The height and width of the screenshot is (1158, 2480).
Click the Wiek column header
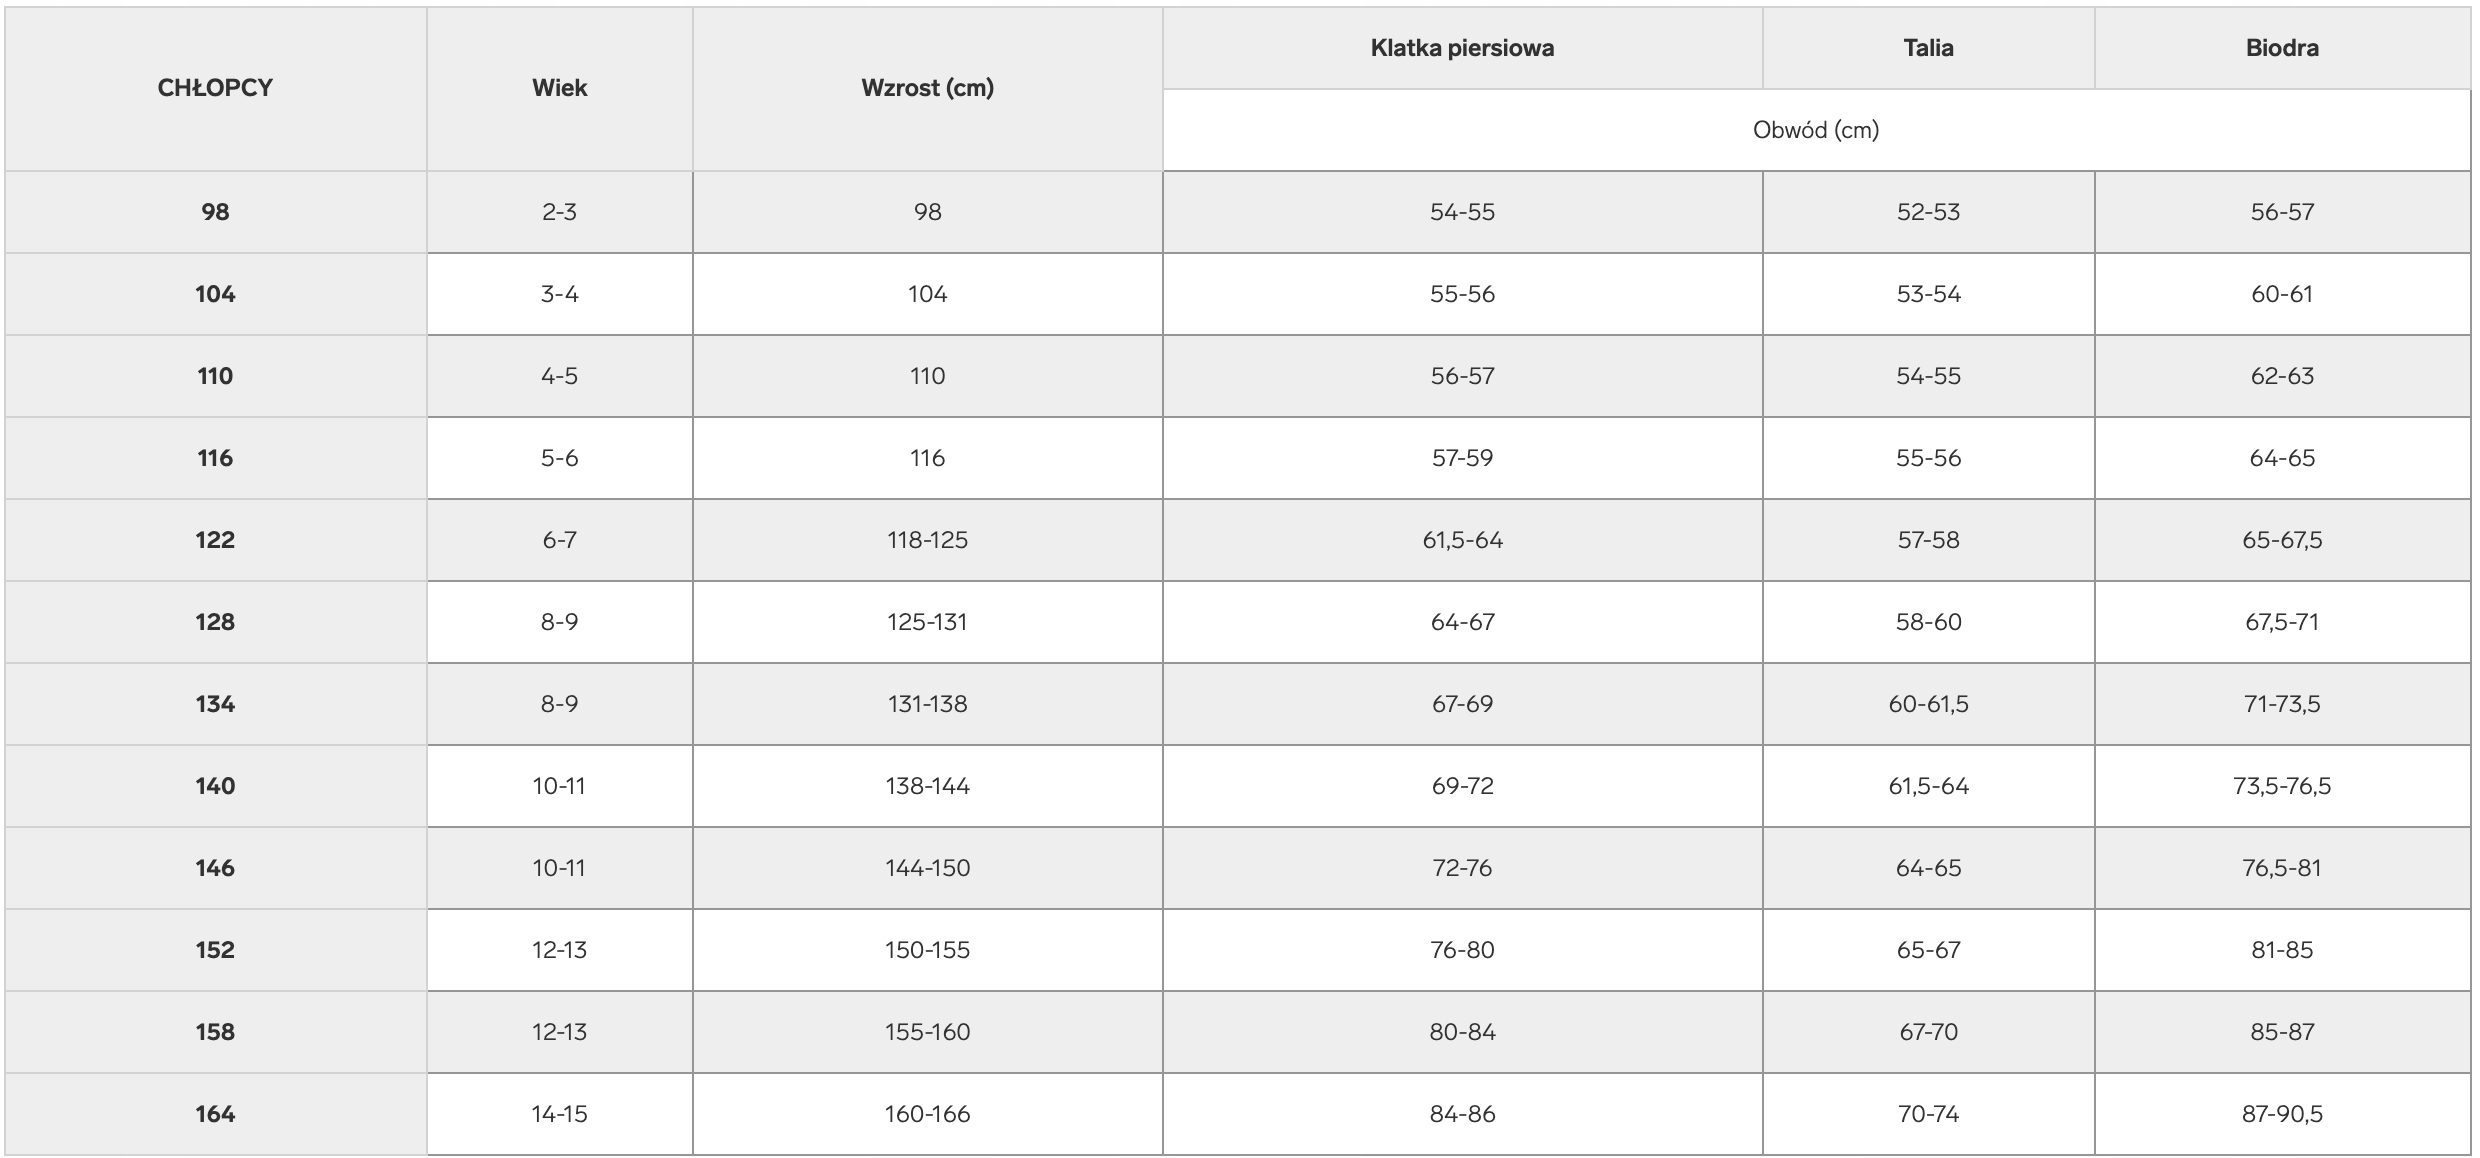click(x=559, y=88)
